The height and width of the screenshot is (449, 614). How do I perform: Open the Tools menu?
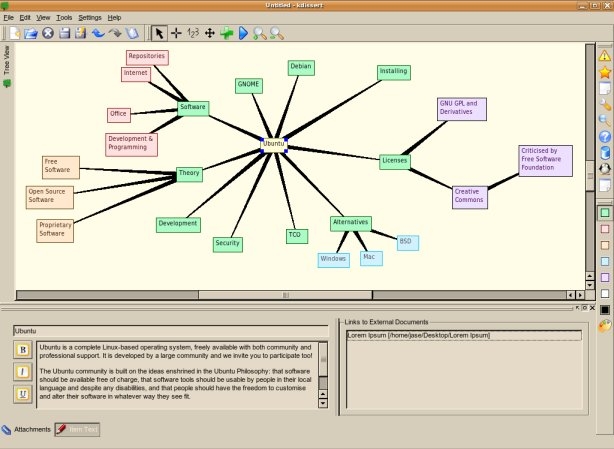tap(64, 18)
